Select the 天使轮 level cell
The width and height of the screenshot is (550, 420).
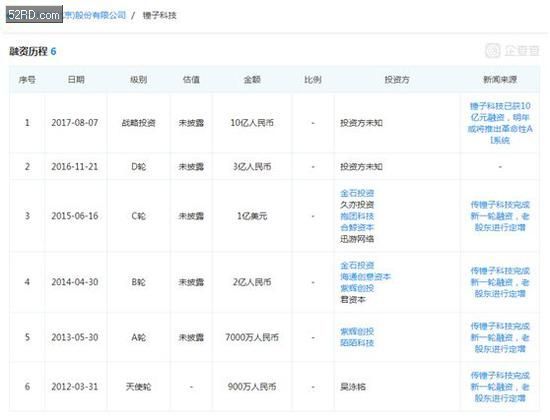click(139, 387)
